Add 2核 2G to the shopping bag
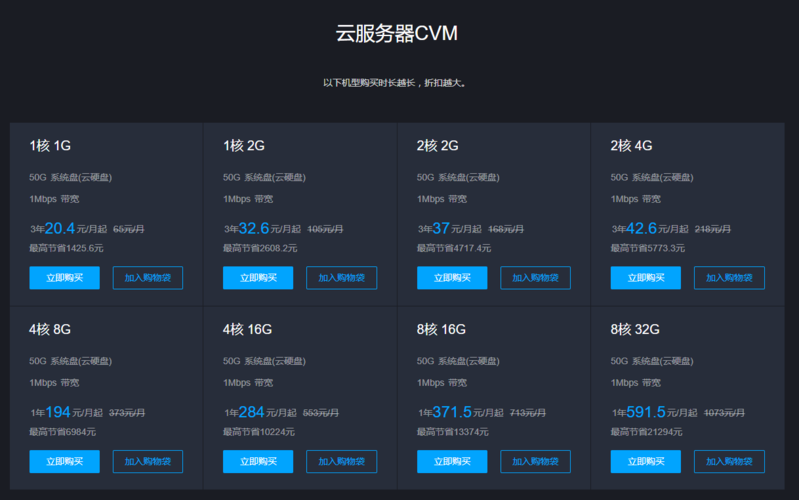799x500 pixels. pos(536,278)
